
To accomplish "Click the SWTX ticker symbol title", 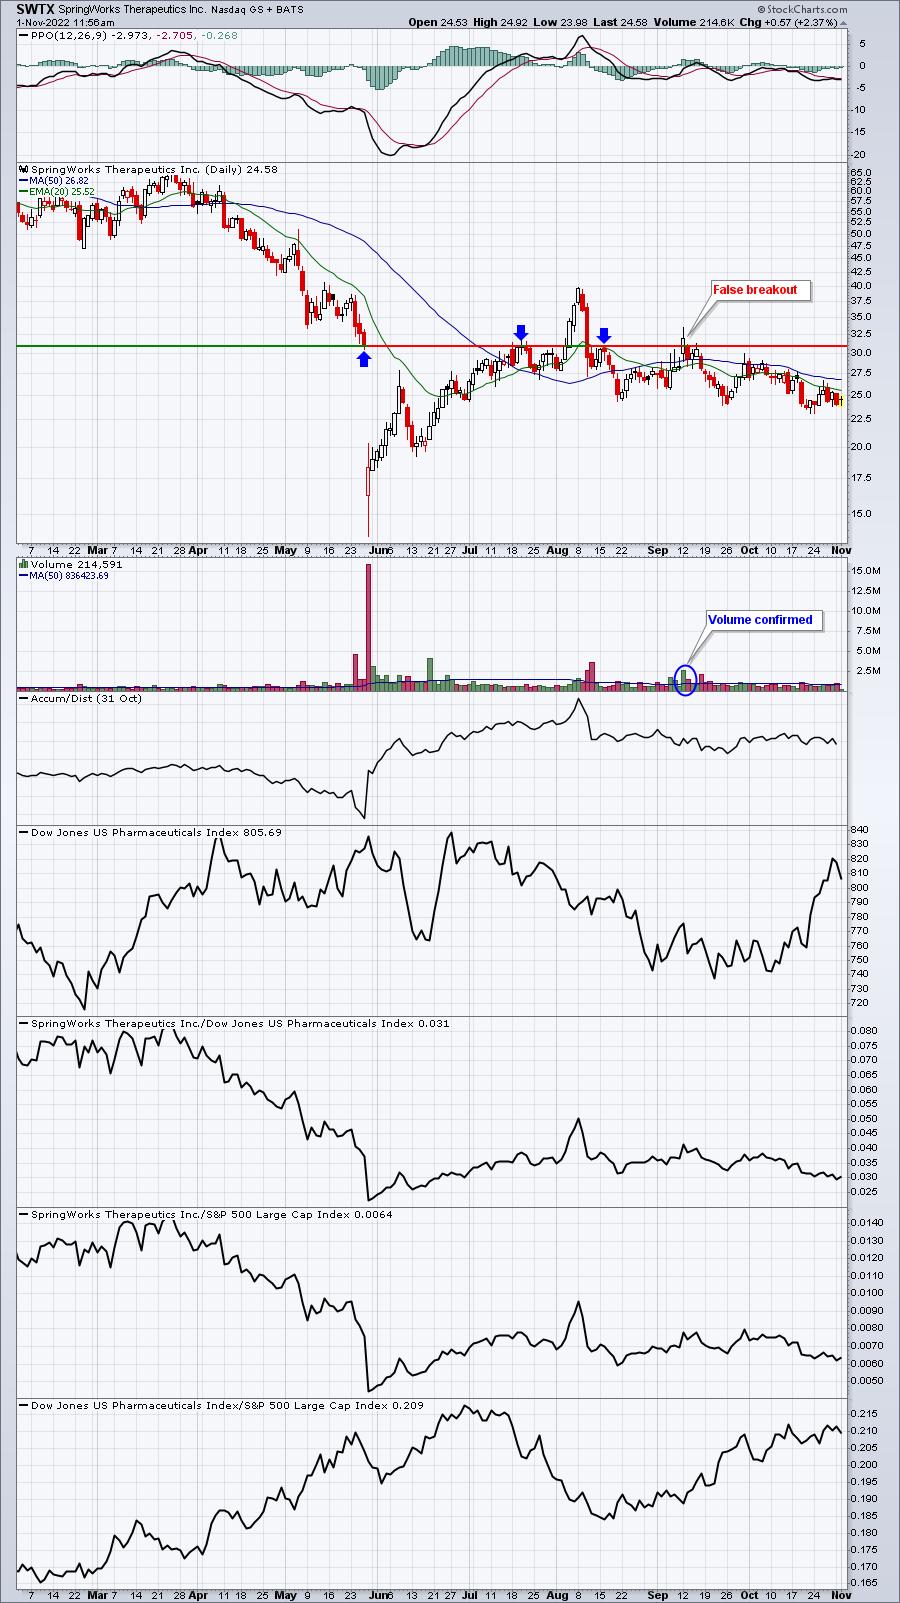I will 35,8.
